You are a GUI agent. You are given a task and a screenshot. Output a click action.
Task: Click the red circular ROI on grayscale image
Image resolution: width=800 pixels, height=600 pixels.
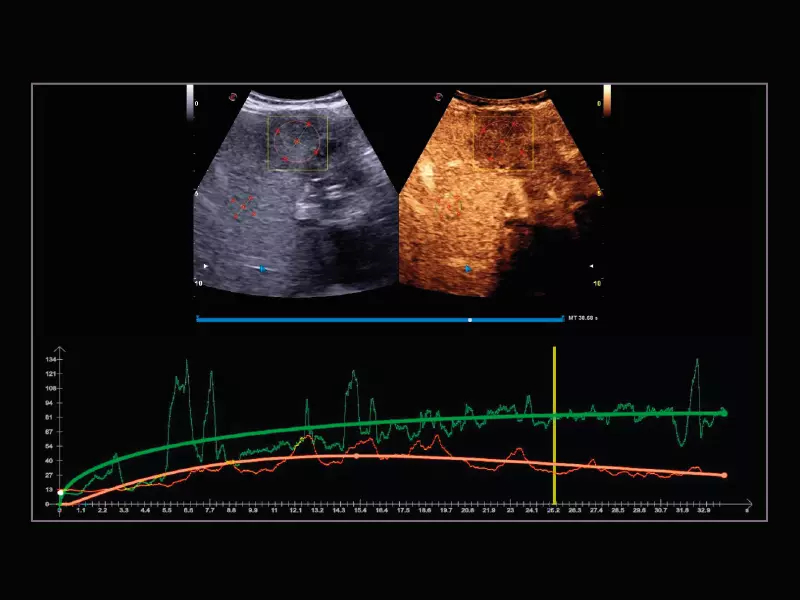click(x=298, y=141)
